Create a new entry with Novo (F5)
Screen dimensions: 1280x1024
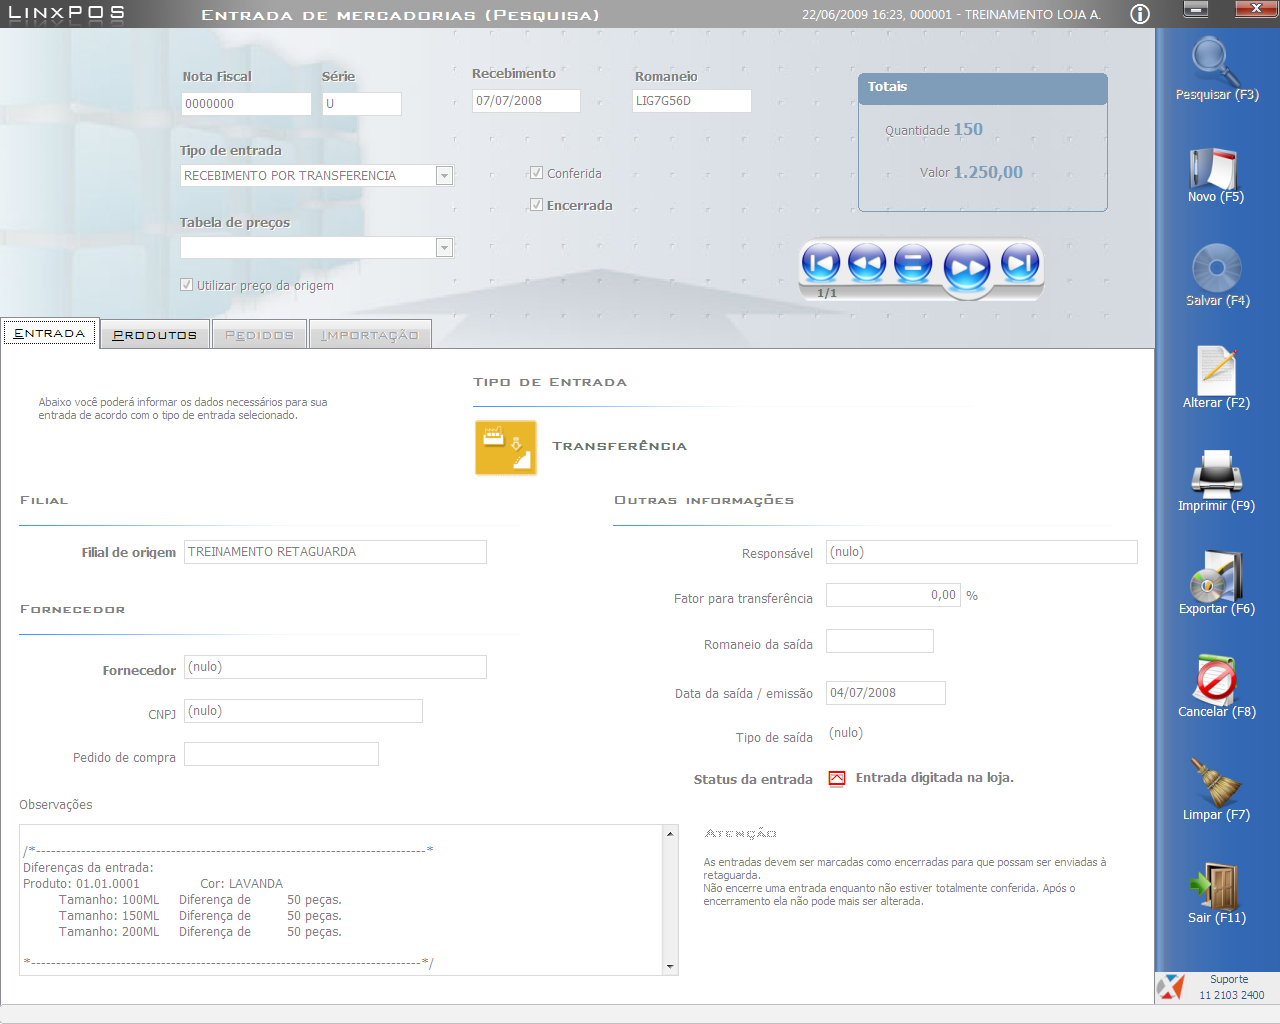click(1214, 168)
